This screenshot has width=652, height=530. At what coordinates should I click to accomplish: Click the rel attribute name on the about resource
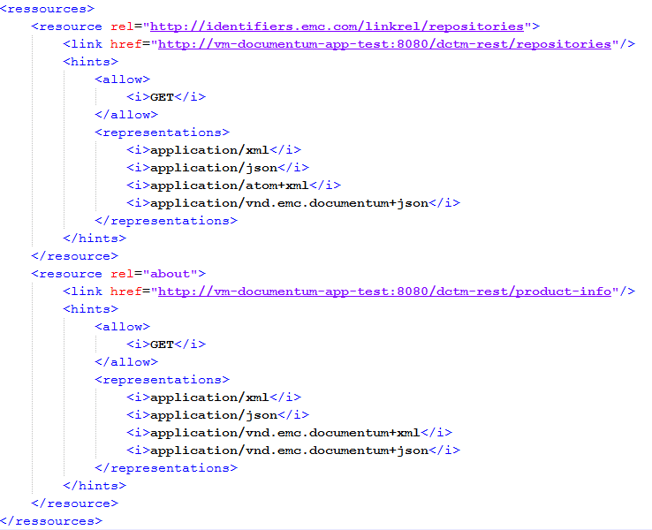(122, 274)
